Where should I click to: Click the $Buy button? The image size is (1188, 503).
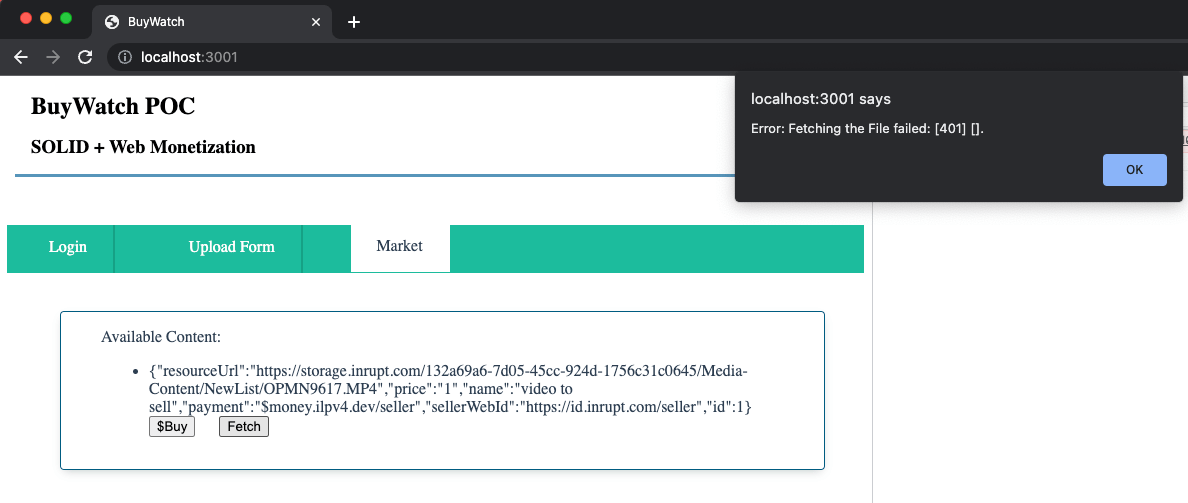pyautogui.click(x=172, y=426)
